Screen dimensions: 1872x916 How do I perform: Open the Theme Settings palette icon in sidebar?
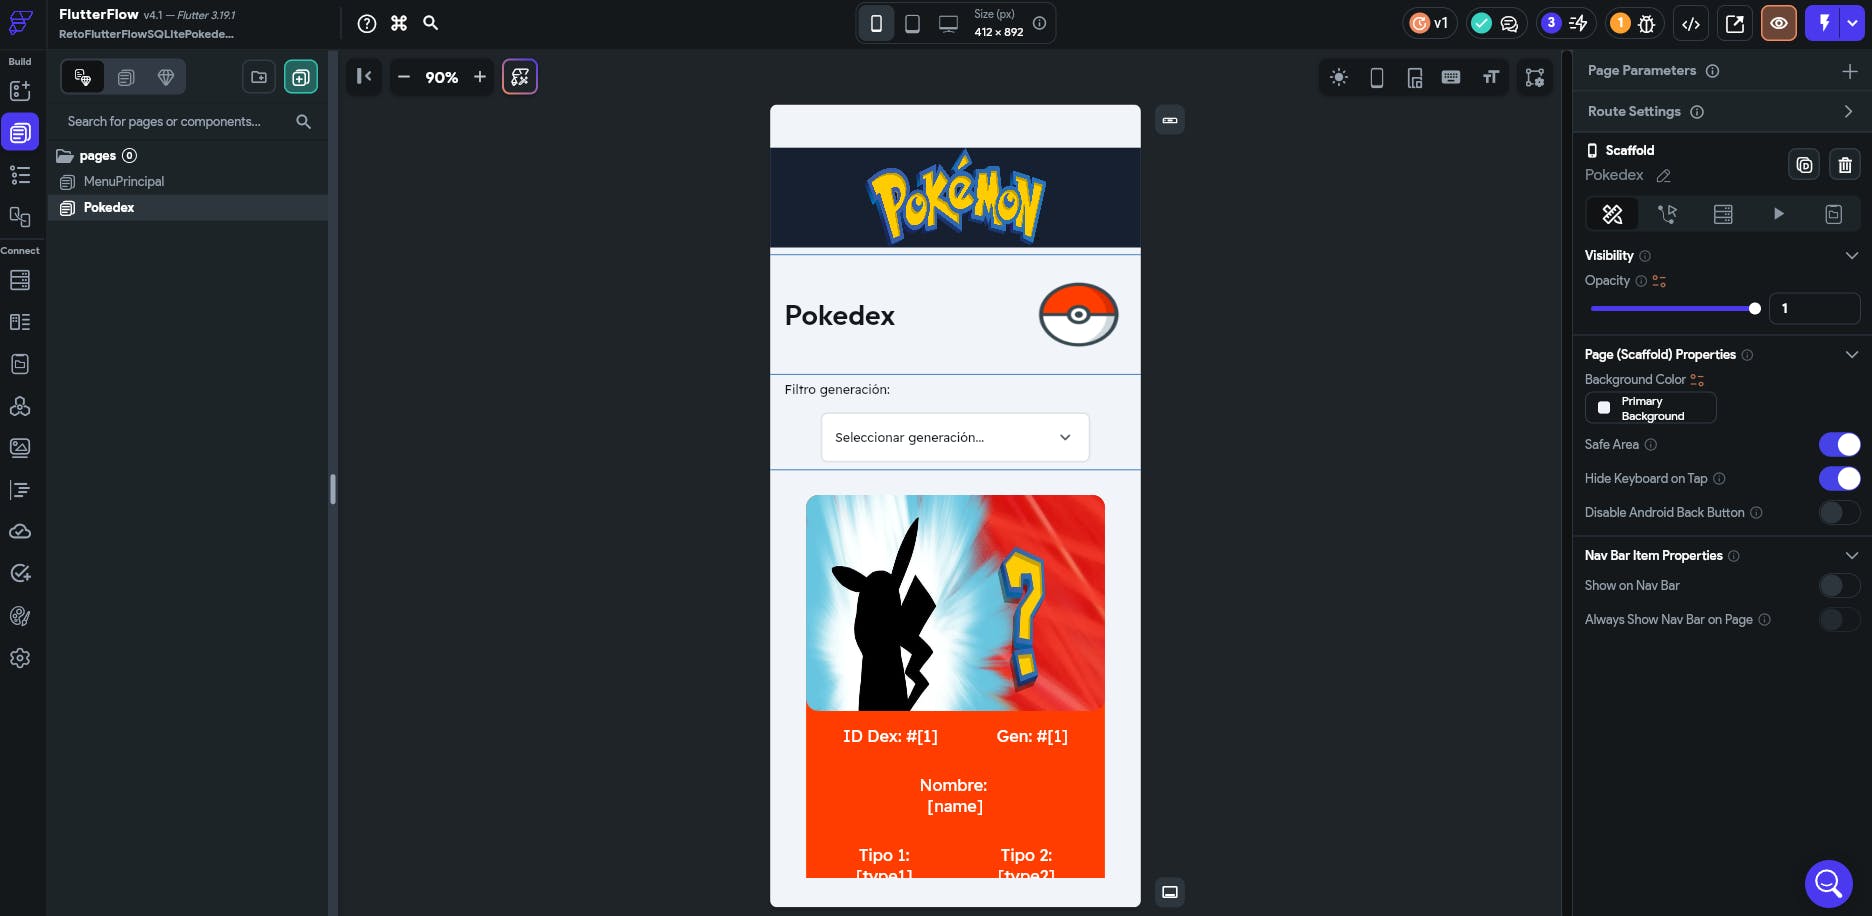pyautogui.click(x=20, y=616)
